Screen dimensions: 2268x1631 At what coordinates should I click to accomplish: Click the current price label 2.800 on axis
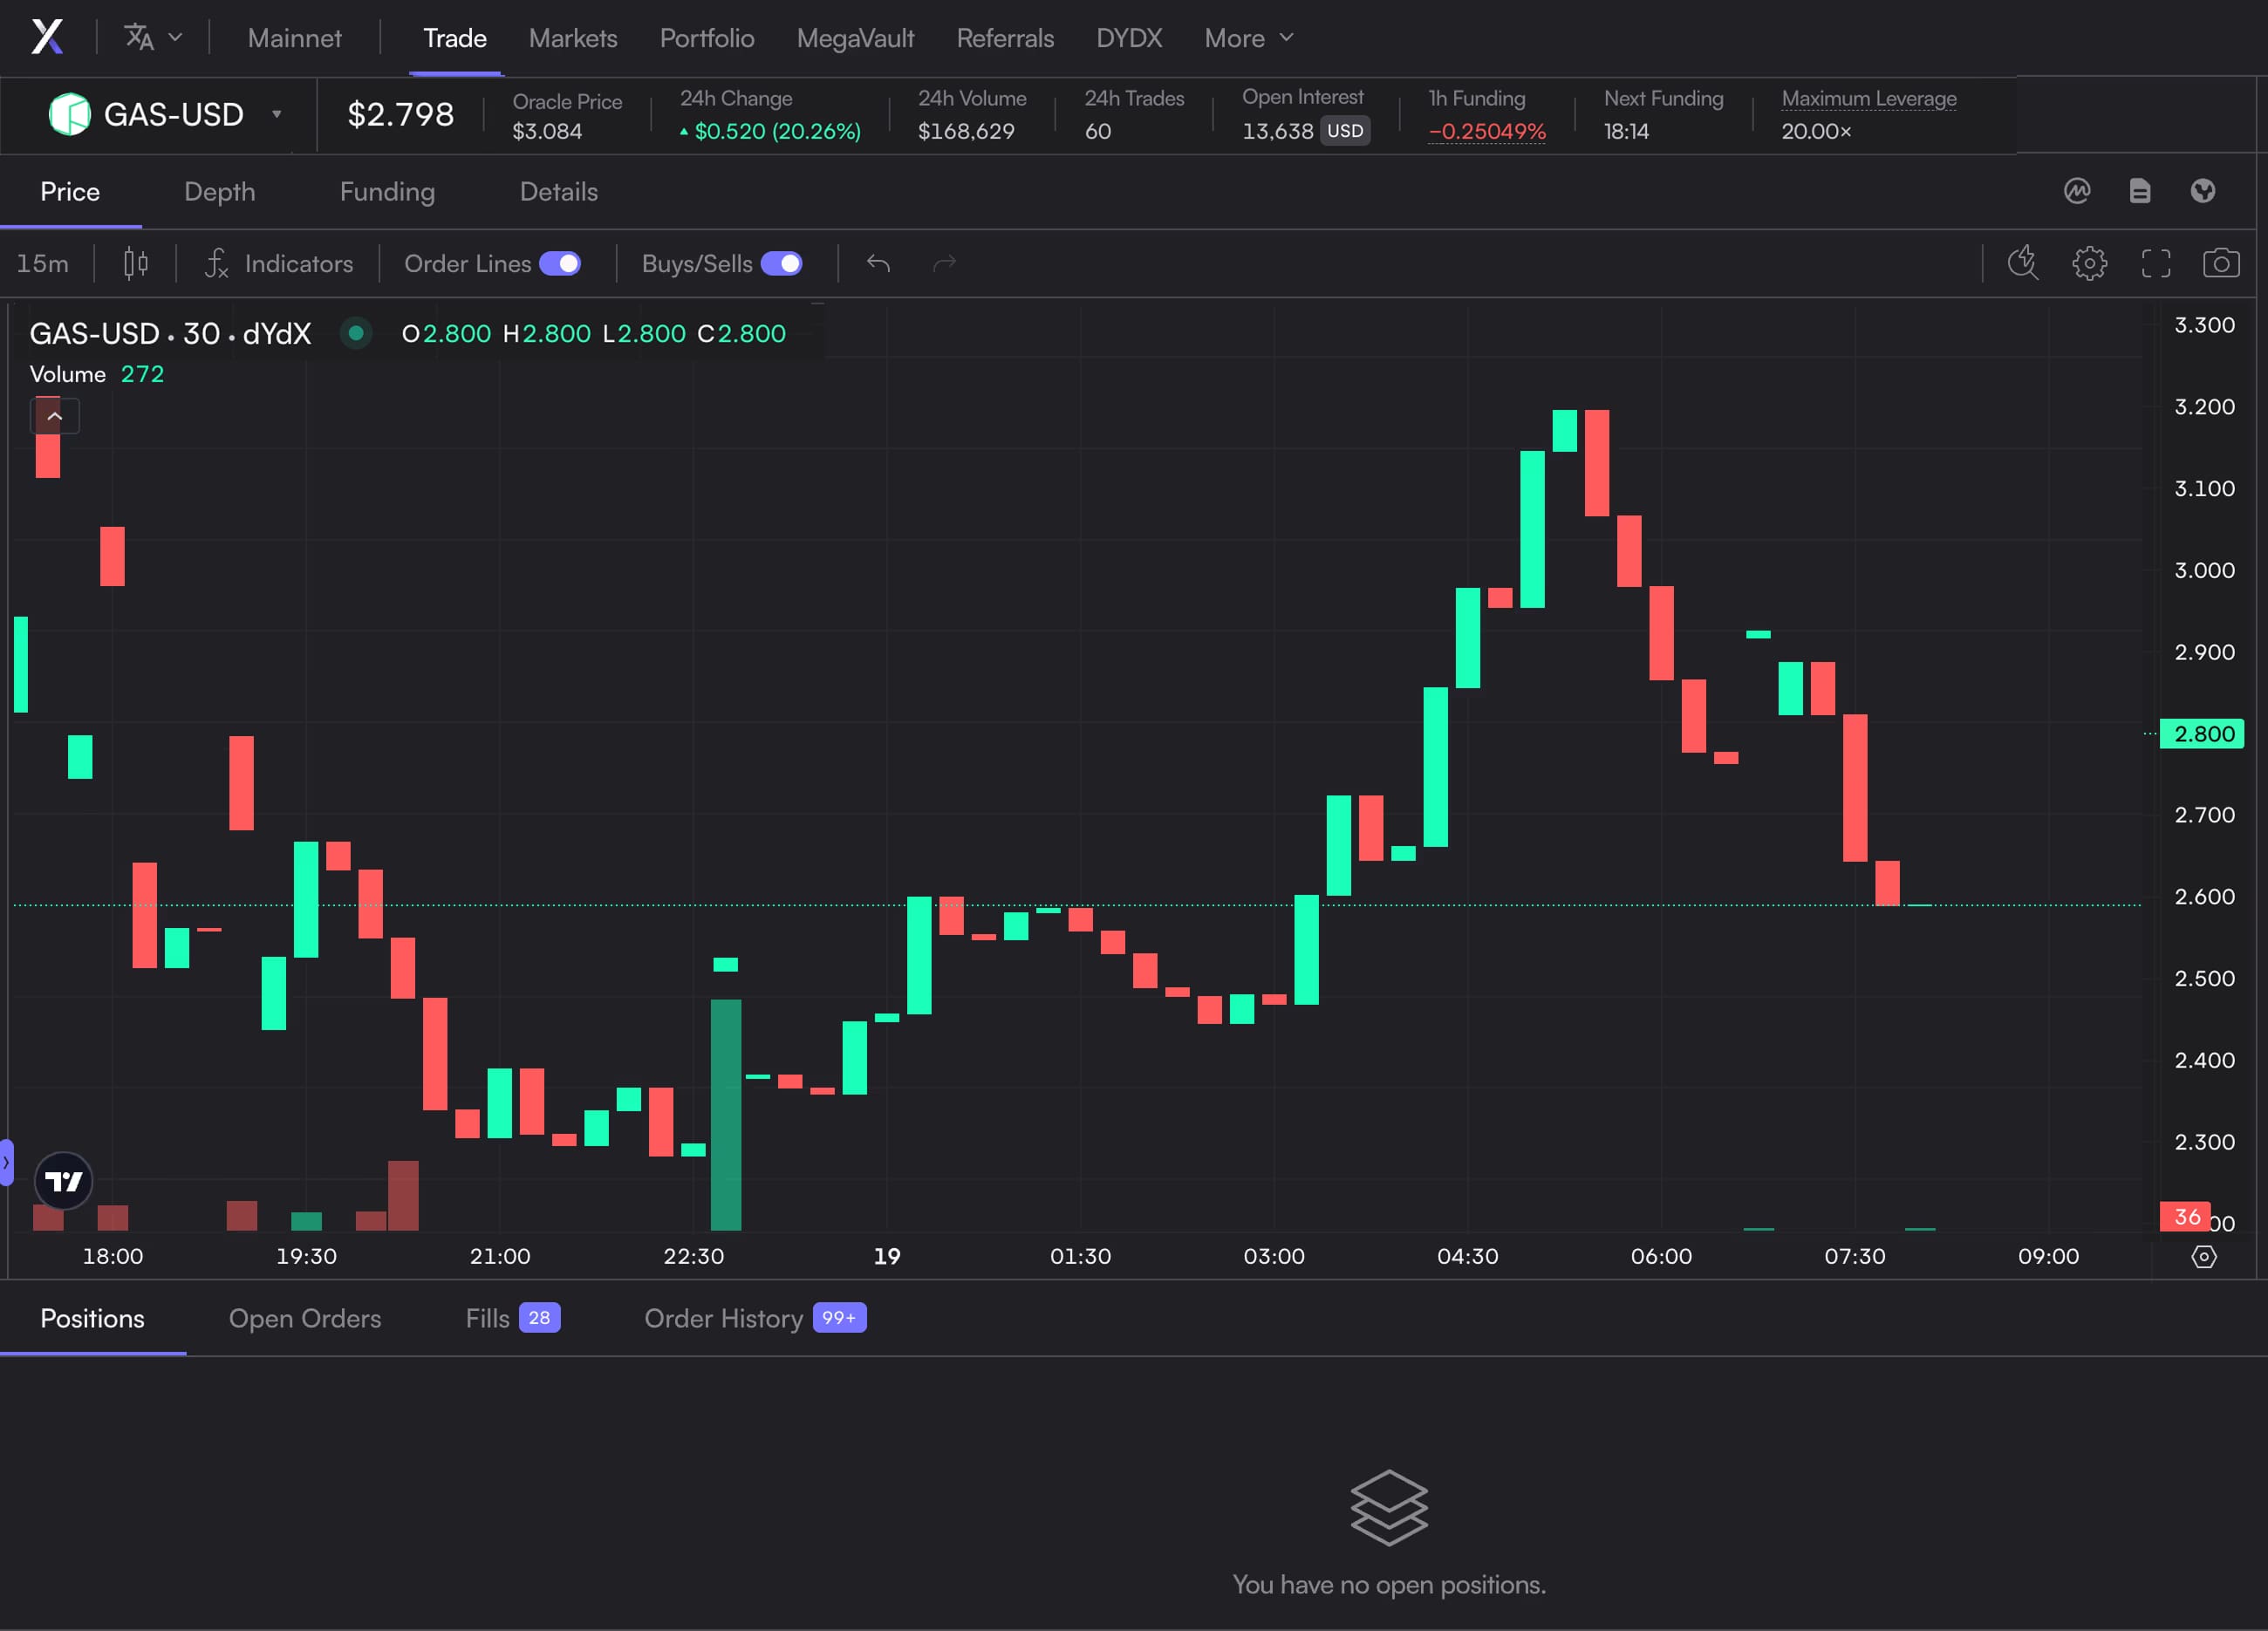2201,734
